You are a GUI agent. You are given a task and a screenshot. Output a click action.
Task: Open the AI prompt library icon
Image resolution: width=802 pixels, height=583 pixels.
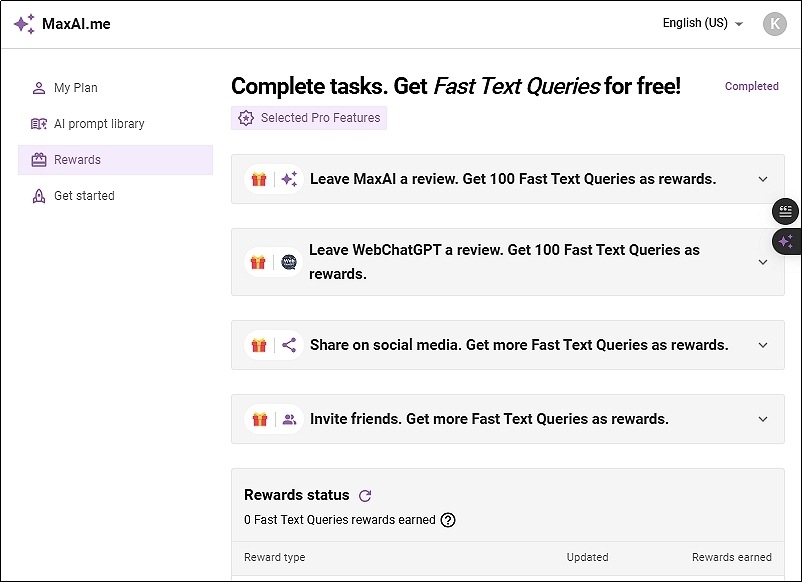click(x=39, y=124)
